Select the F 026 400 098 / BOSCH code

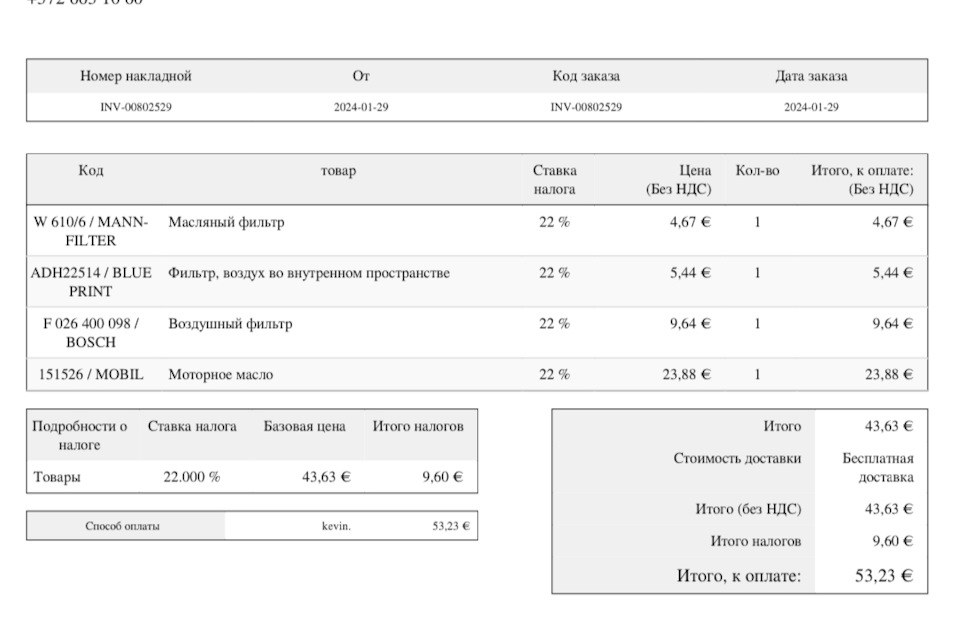(x=91, y=333)
